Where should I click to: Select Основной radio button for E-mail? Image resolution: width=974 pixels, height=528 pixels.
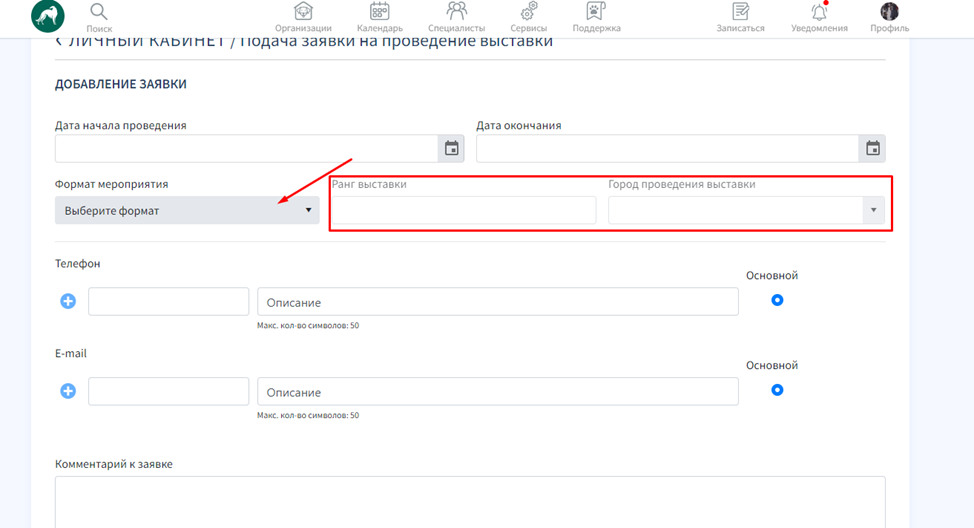click(777, 390)
